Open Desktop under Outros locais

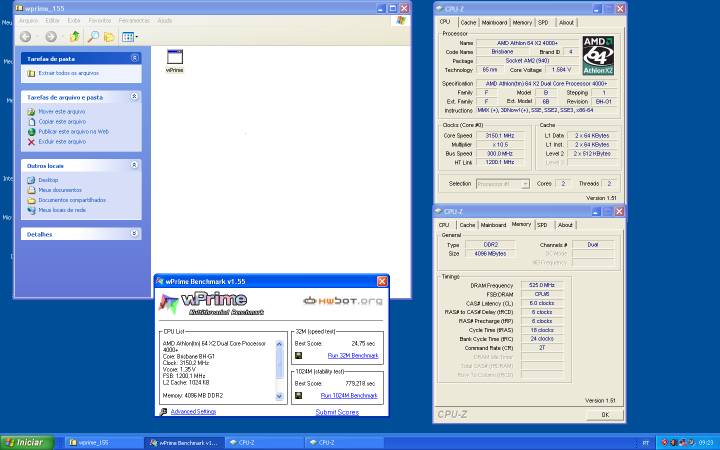48,180
